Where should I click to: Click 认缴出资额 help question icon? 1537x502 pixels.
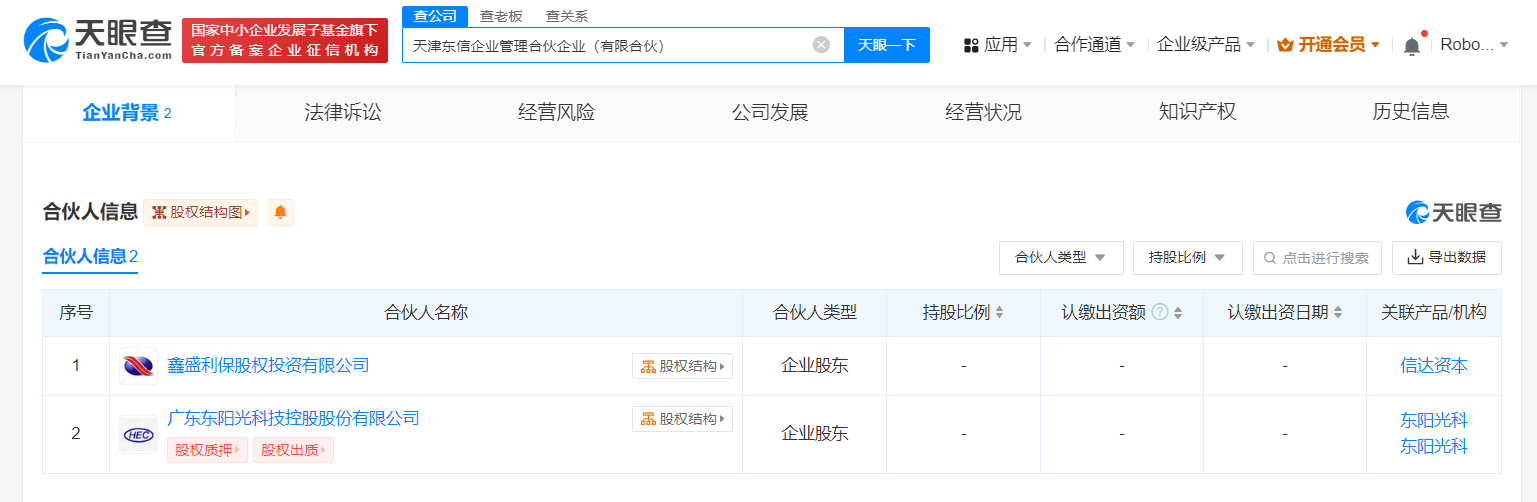point(1160,313)
